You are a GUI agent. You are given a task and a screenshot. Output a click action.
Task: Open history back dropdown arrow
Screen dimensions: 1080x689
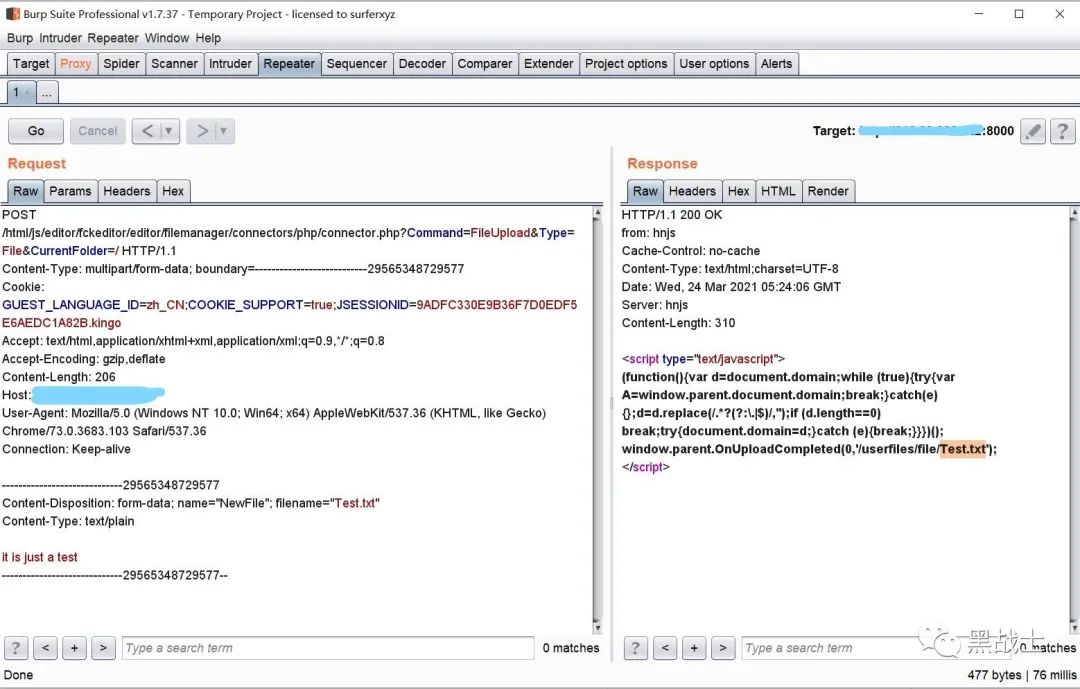169,131
